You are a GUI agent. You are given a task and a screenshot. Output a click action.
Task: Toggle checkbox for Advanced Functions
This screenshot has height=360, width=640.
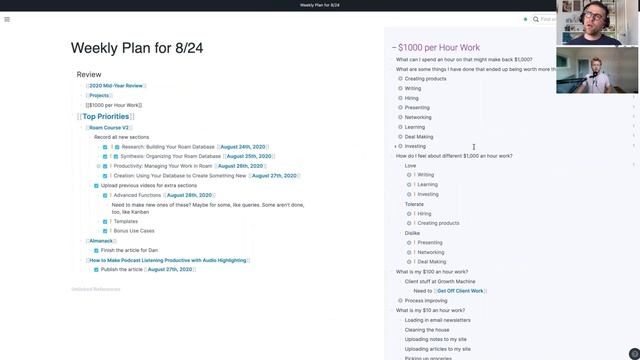point(105,196)
